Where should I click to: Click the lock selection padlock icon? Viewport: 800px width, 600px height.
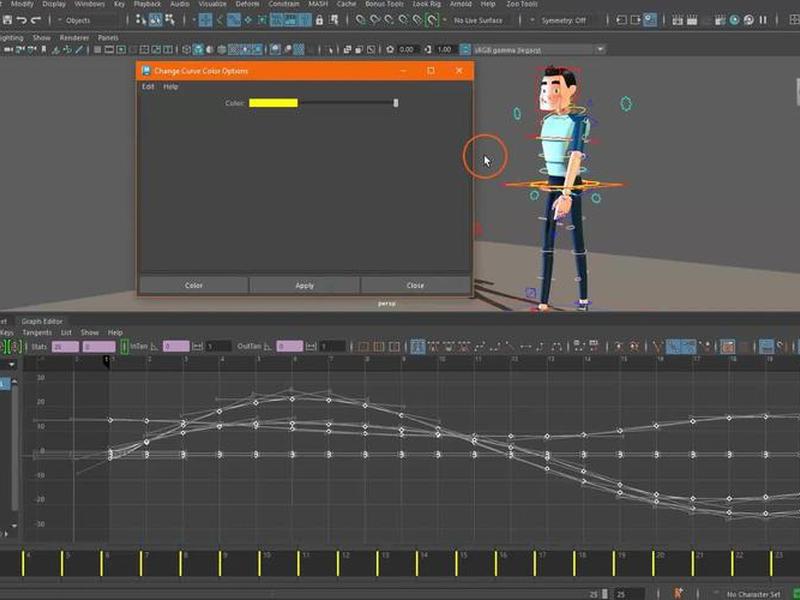click(x=319, y=20)
